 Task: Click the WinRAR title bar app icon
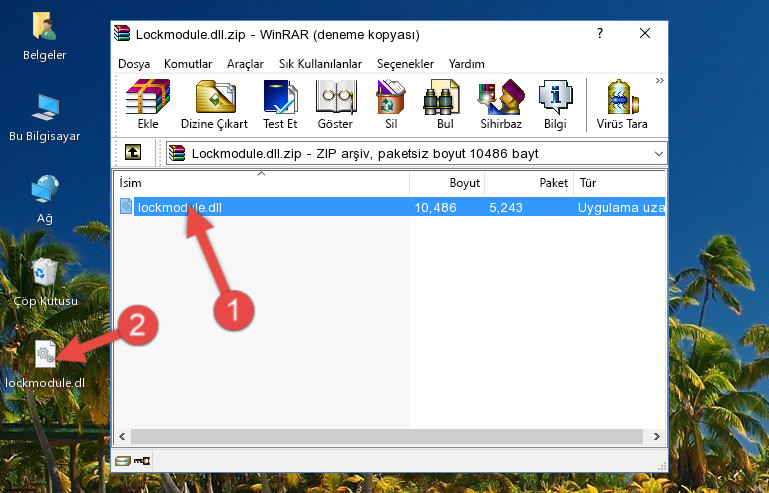click(x=122, y=33)
